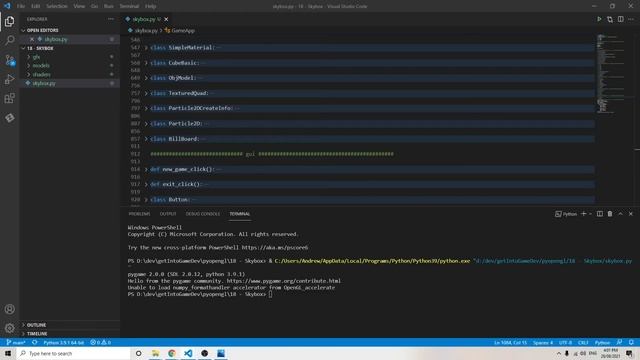Viewport: 640px width, 360px height.
Task: Run Python file with the play icon
Action: [x=599, y=19]
